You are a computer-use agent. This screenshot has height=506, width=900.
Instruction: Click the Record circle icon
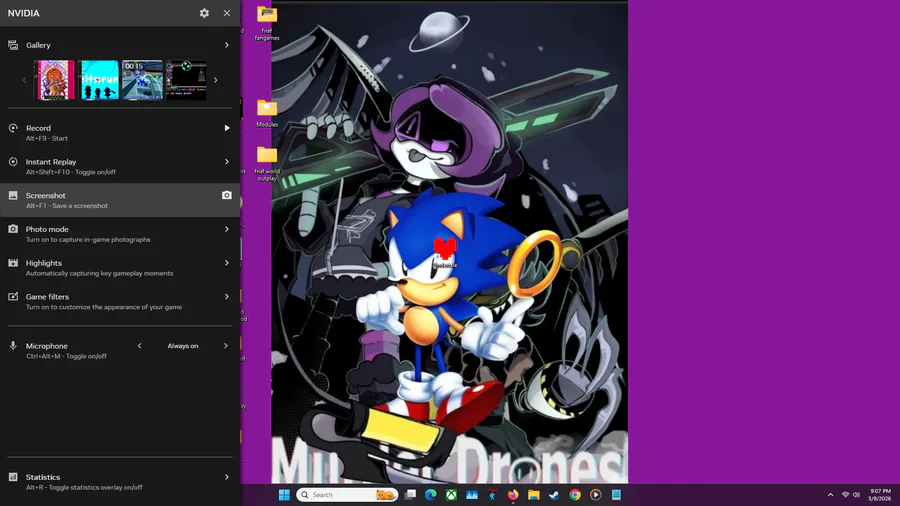tap(13, 128)
